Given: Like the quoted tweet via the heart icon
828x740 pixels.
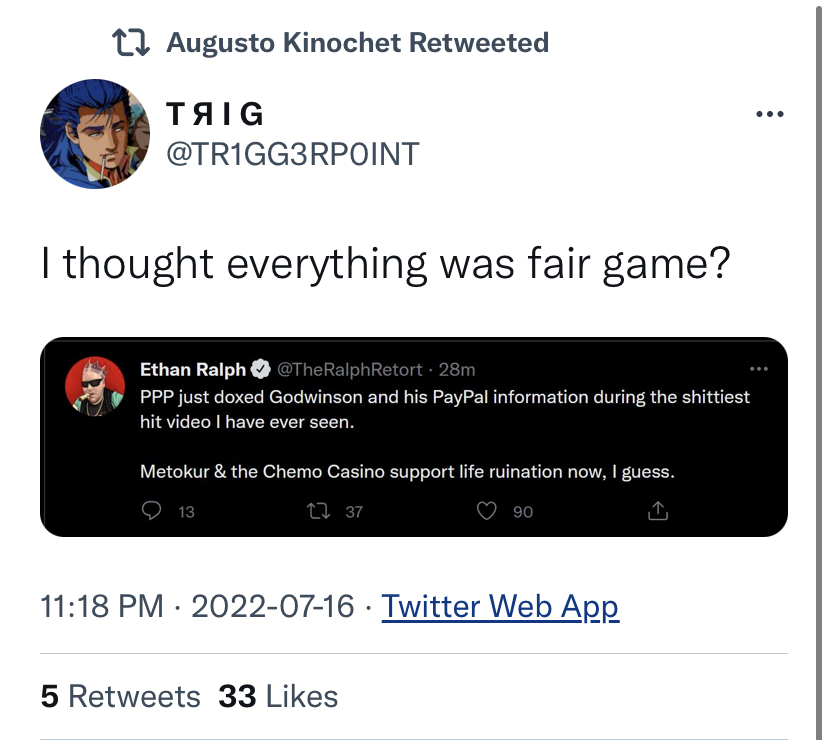Looking at the screenshot, I should point(486,511).
